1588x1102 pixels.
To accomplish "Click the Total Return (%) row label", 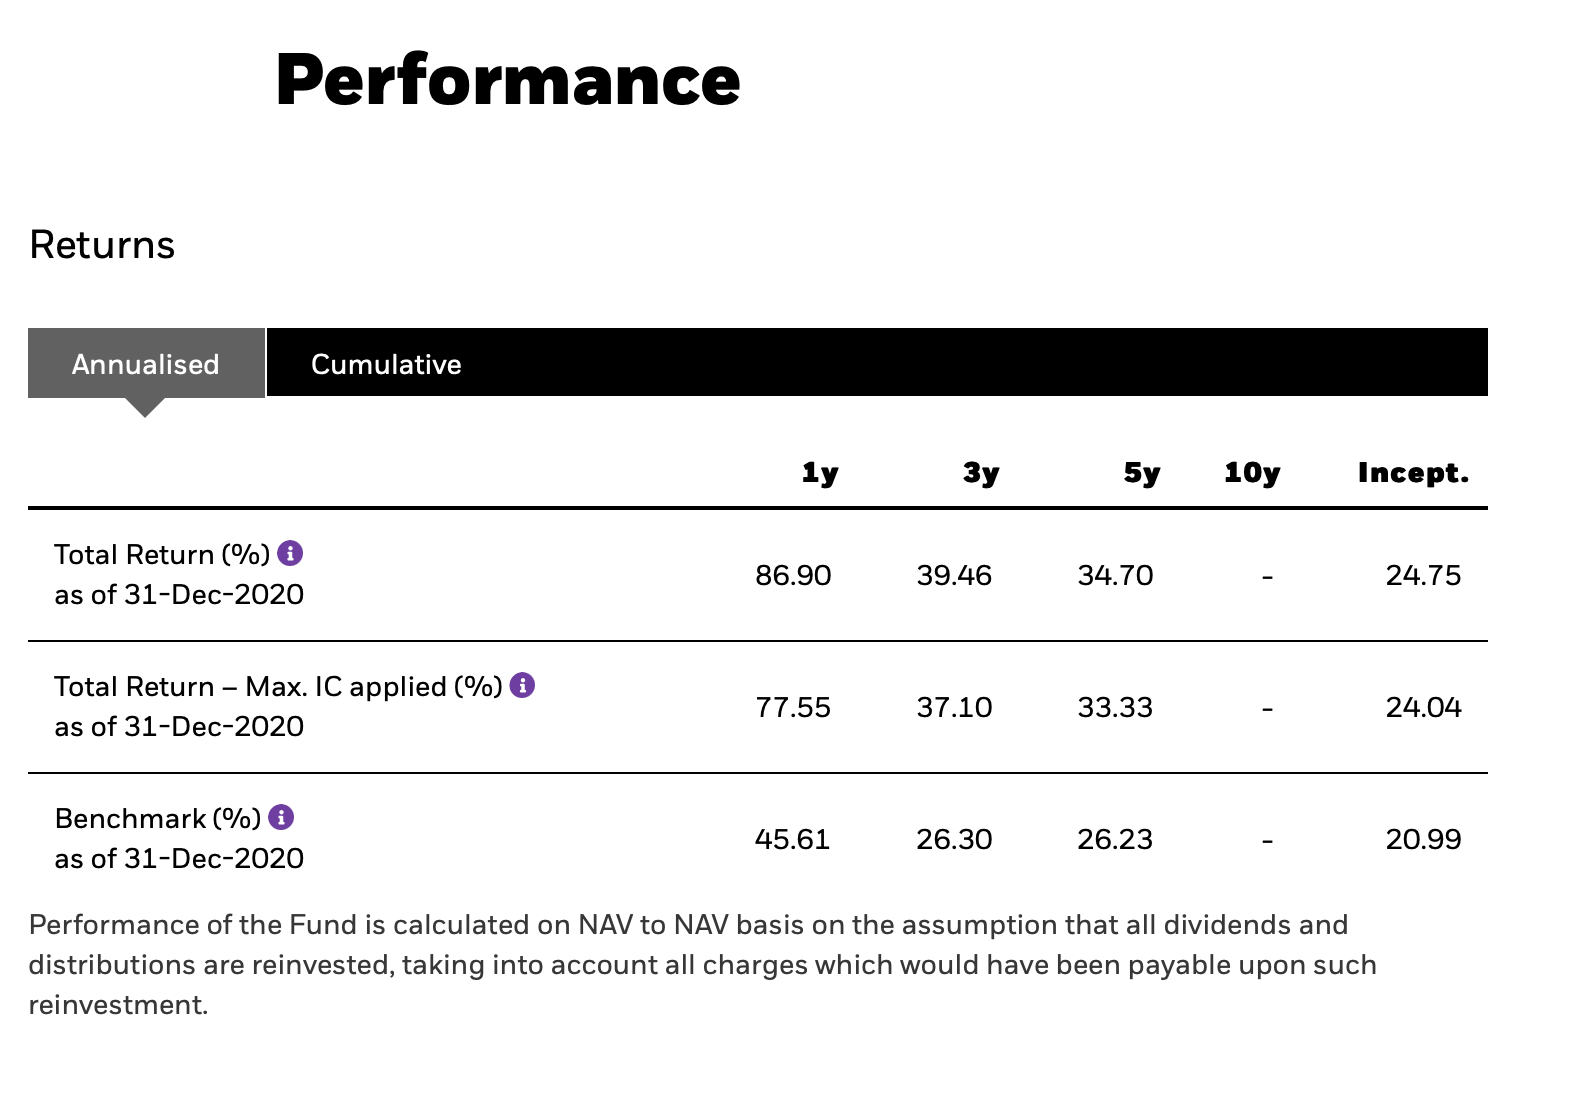I will [162, 555].
